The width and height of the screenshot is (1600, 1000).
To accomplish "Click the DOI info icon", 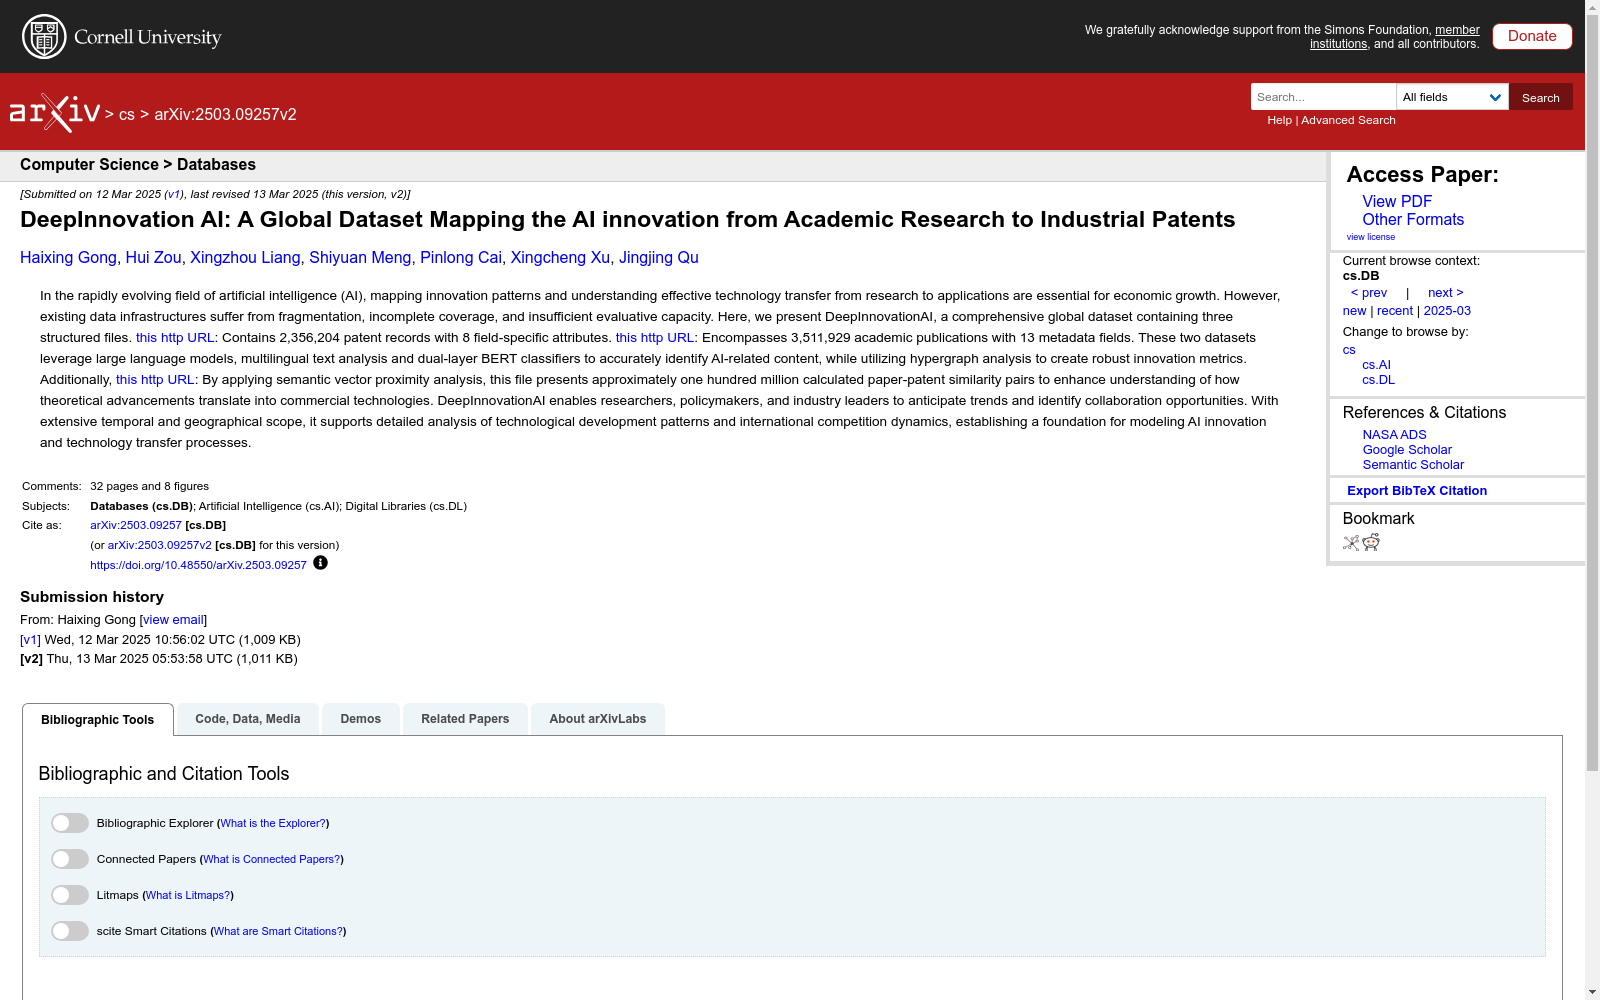I will click(x=320, y=563).
